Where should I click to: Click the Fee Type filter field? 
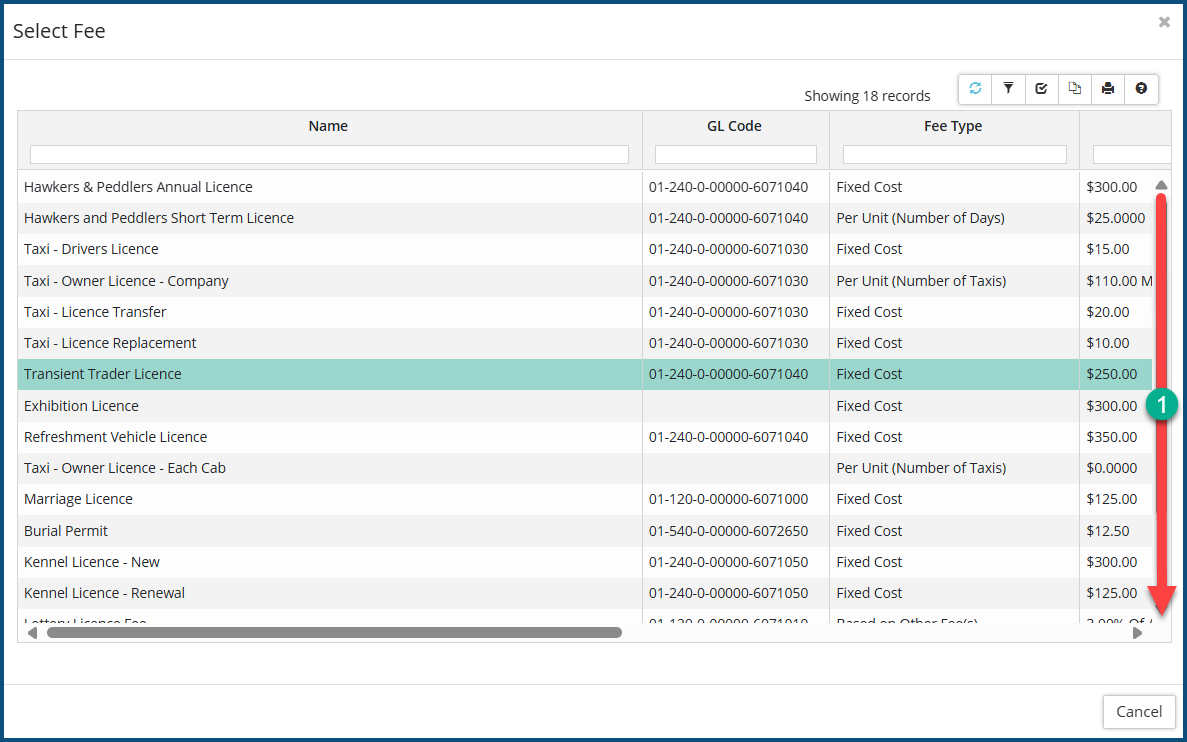(954, 155)
